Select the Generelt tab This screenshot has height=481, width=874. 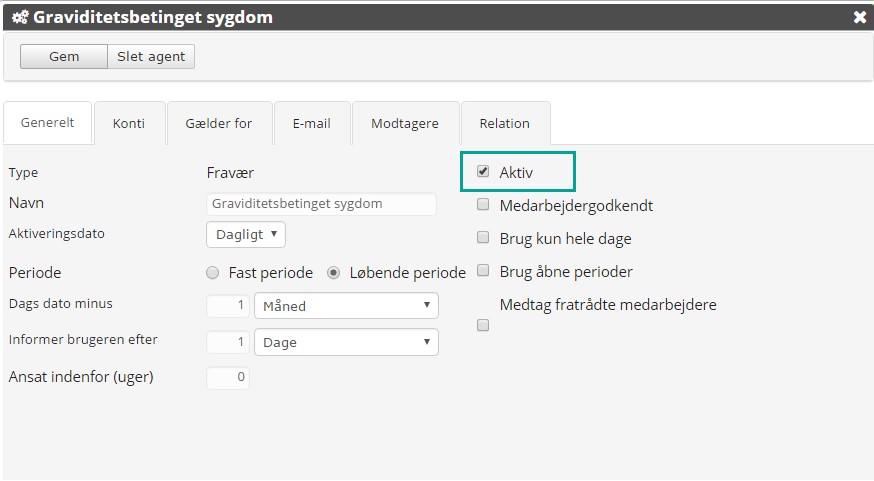point(48,123)
